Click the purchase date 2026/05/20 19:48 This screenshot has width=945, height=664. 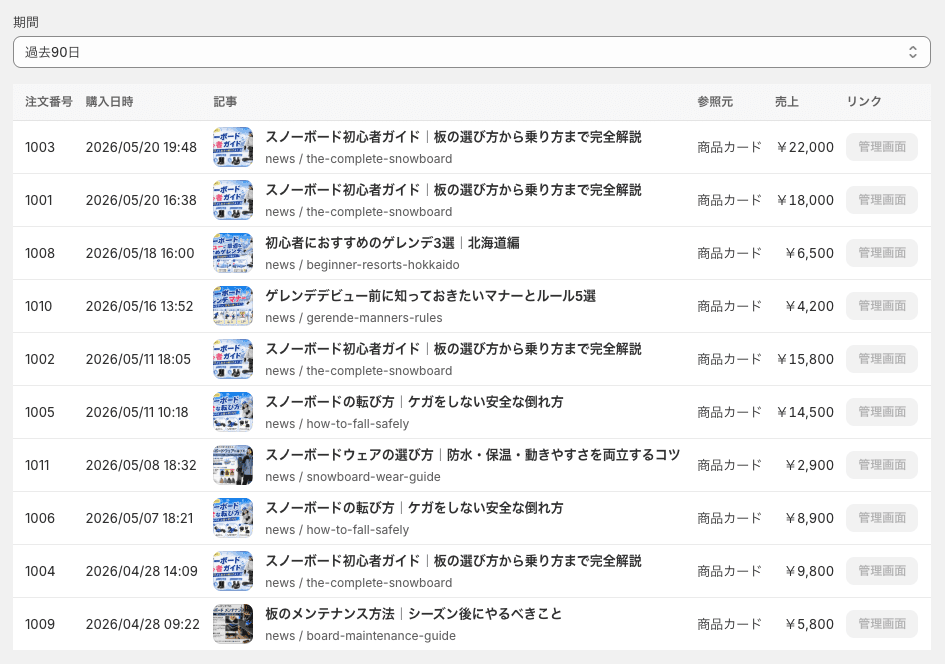[x=141, y=147]
